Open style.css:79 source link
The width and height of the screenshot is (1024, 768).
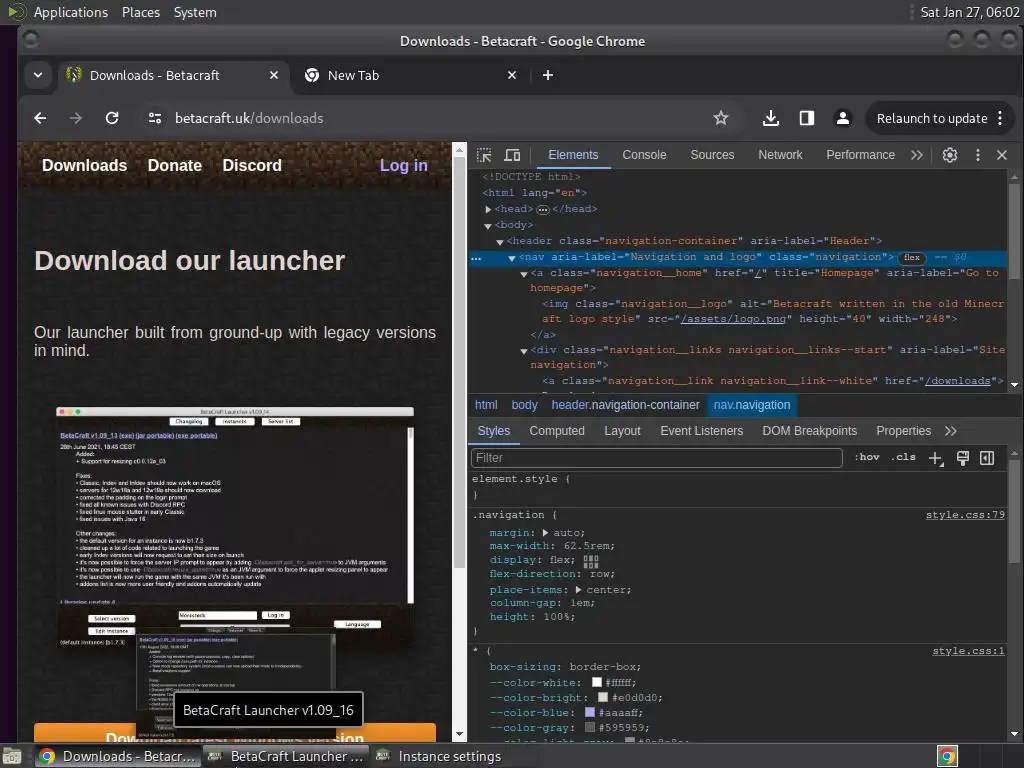click(965, 515)
